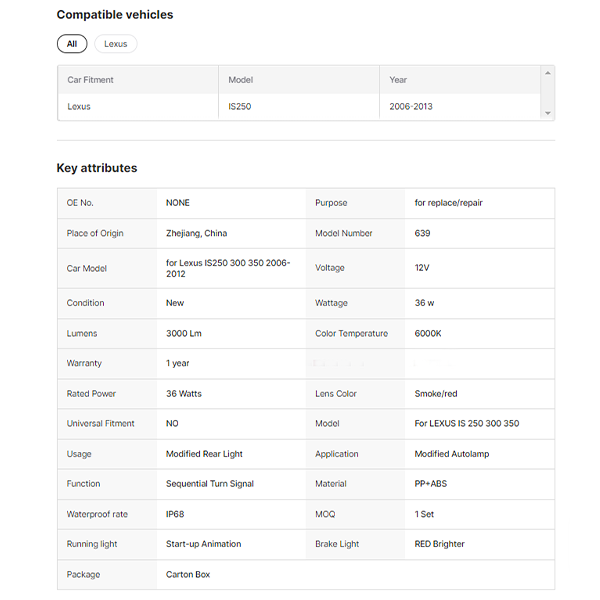Image resolution: width=600 pixels, height=600 pixels.
Task: Click the Zhejiang, China origin value
Action: (x=196, y=233)
